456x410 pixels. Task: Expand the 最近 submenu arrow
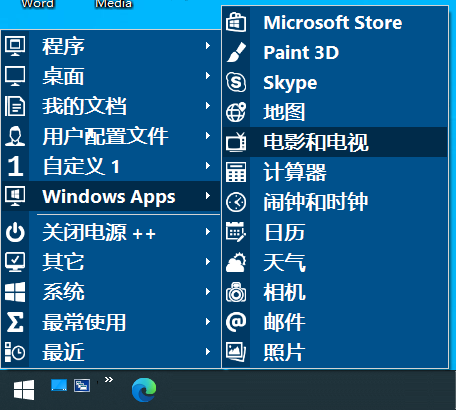pyautogui.click(x=208, y=352)
